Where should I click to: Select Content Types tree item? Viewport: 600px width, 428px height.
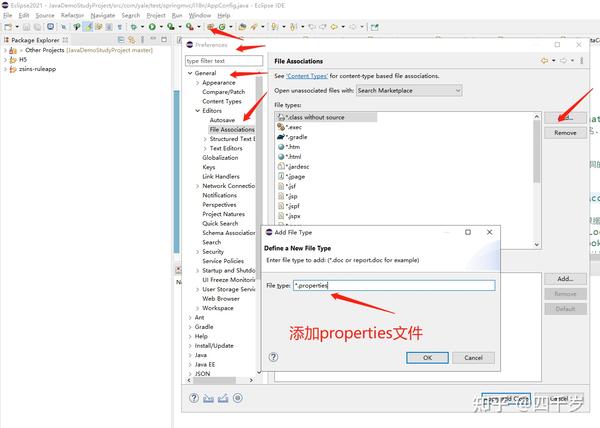(222, 101)
